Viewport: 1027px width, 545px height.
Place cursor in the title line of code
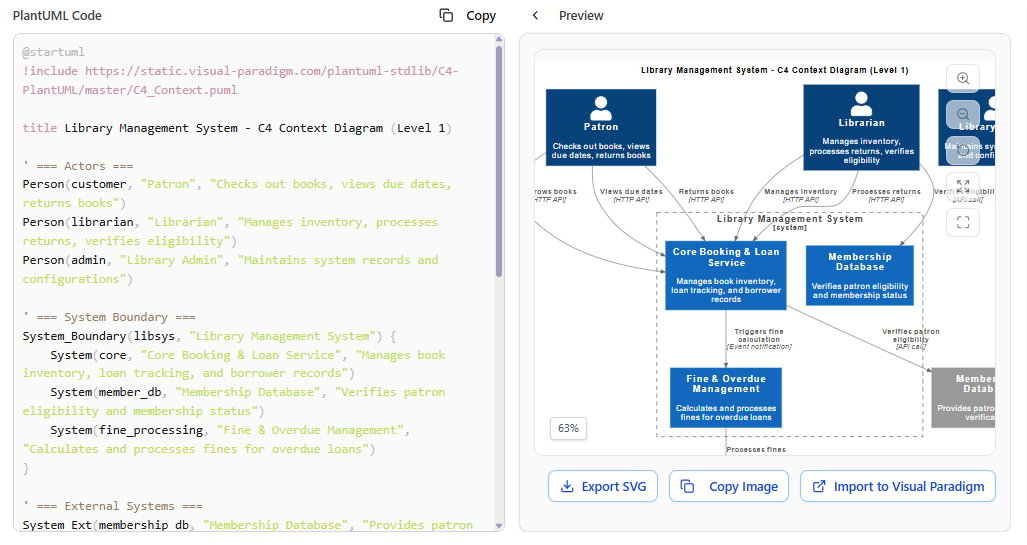click(237, 128)
